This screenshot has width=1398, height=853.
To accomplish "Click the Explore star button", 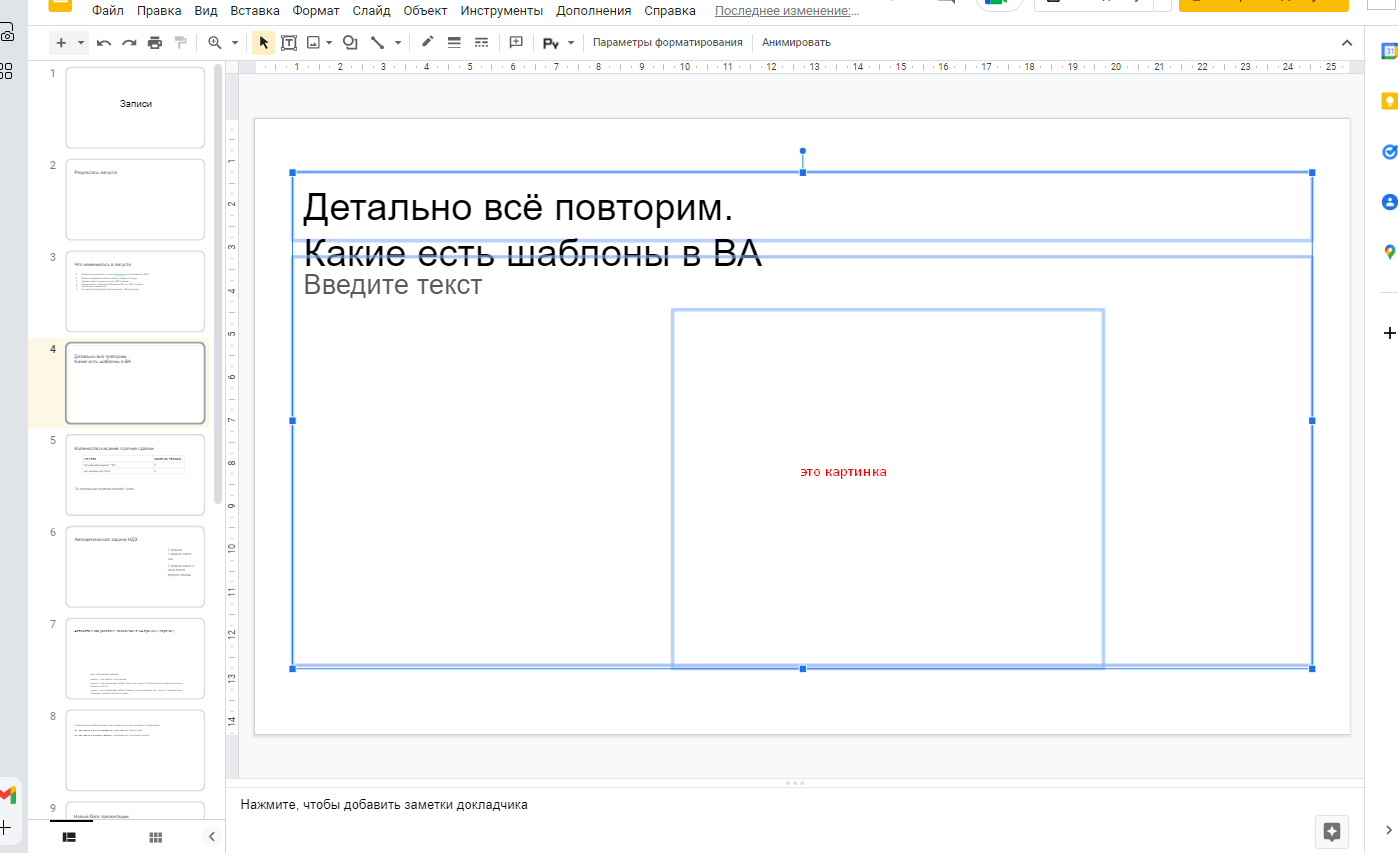I will (1331, 831).
